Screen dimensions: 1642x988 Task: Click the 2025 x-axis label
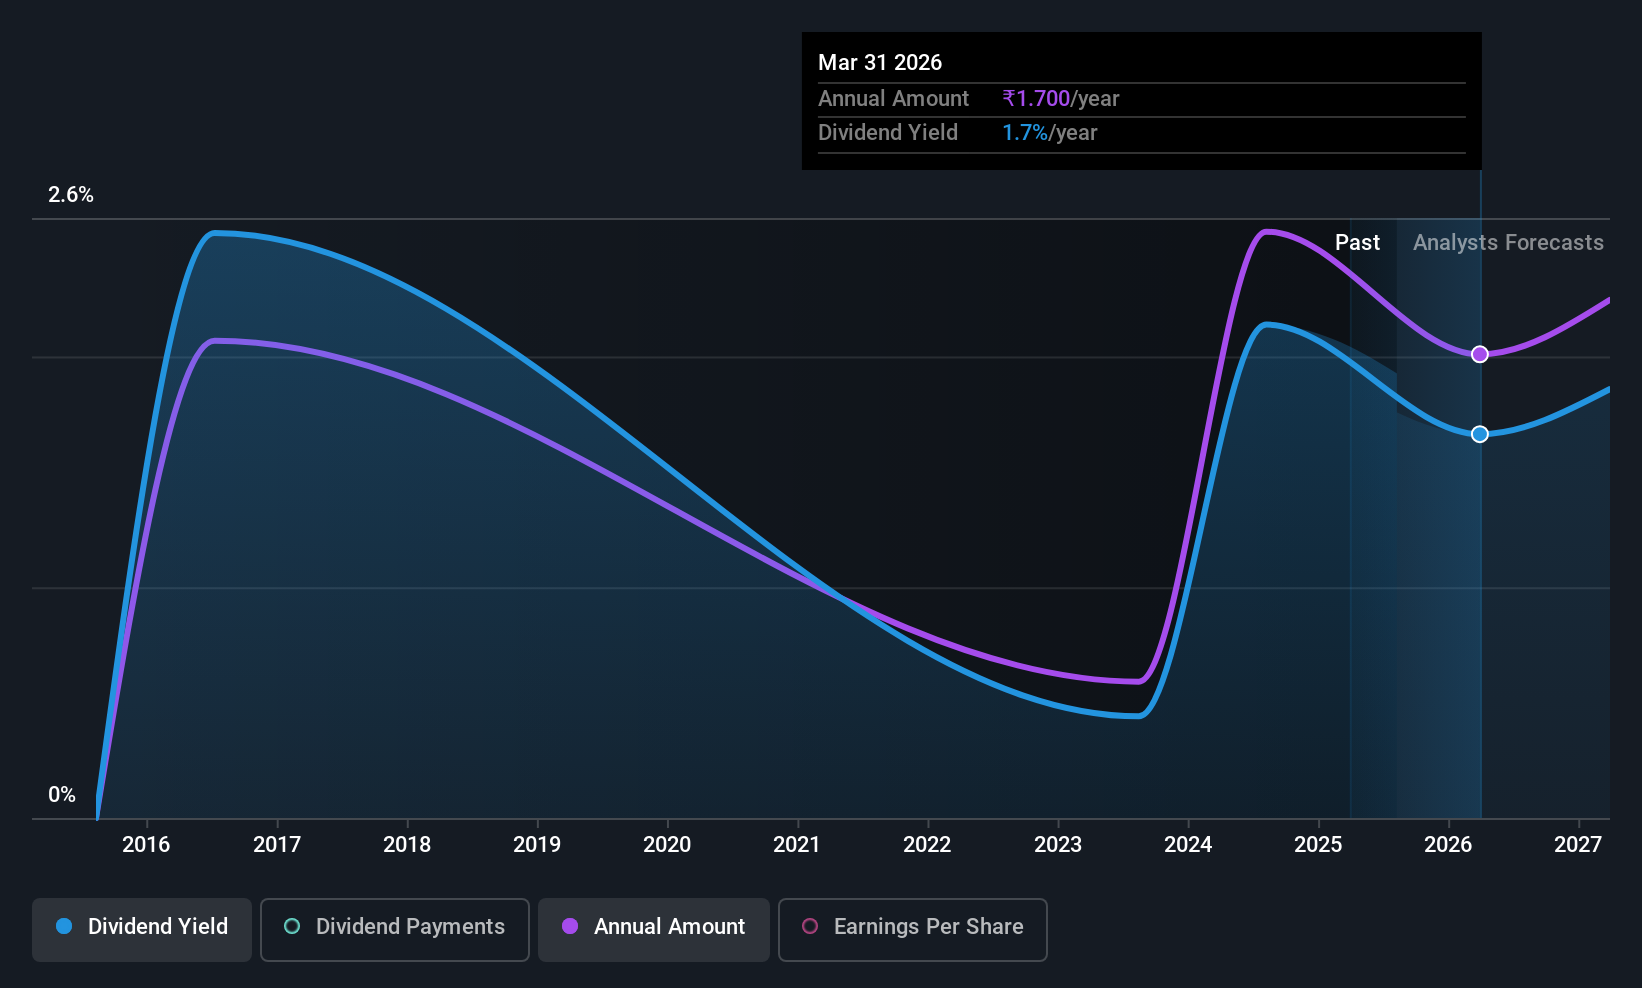click(x=1318, y=845)
